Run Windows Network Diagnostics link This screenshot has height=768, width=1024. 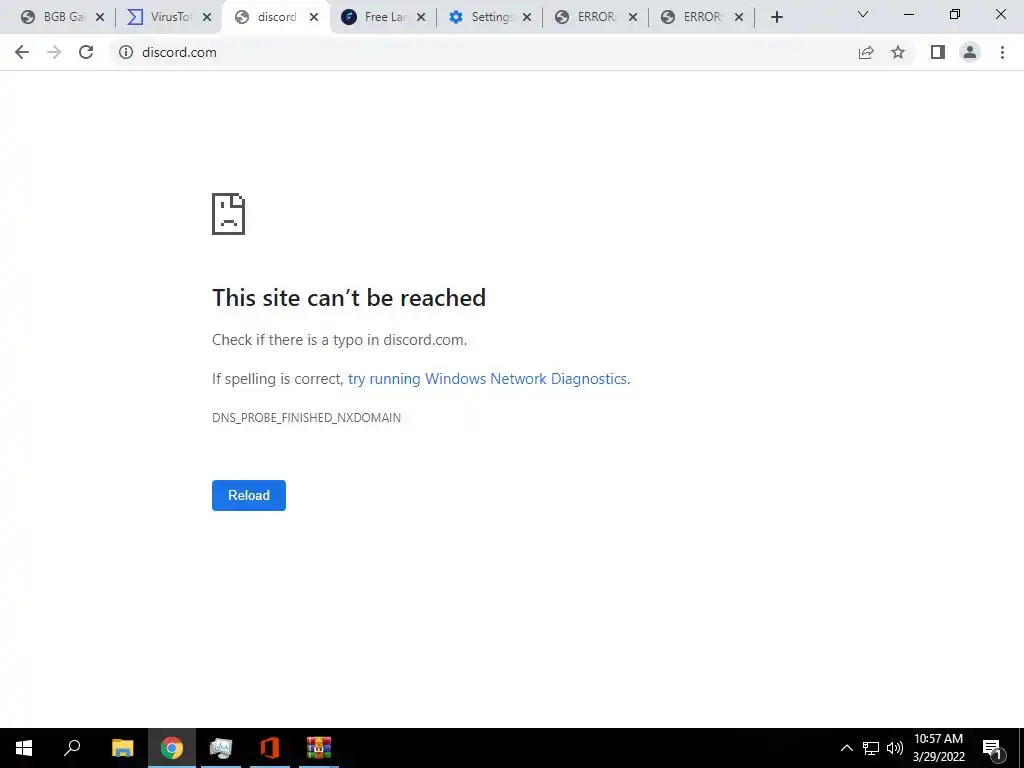coord(488,379)
